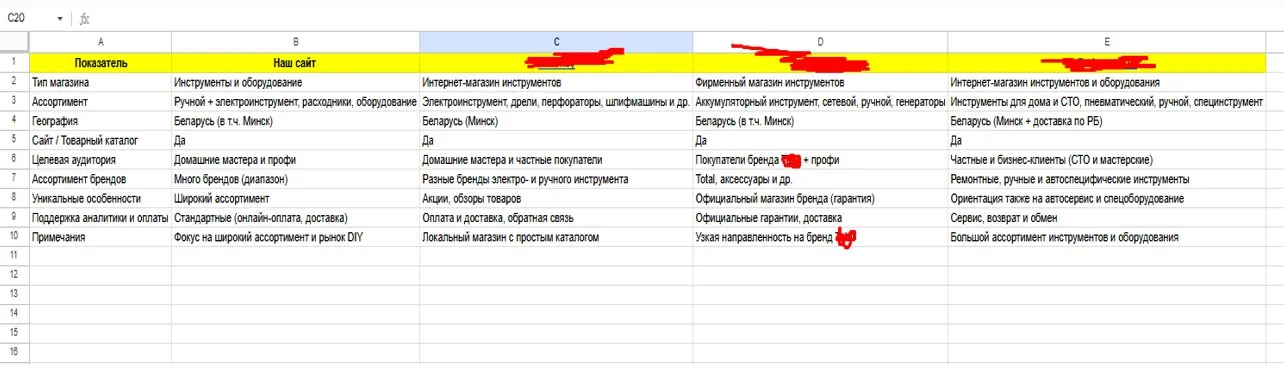The height and width of the screenshot is (365, 1284).
Task: Click cell 'Уникальные особенности'
Action: (100, 199)
